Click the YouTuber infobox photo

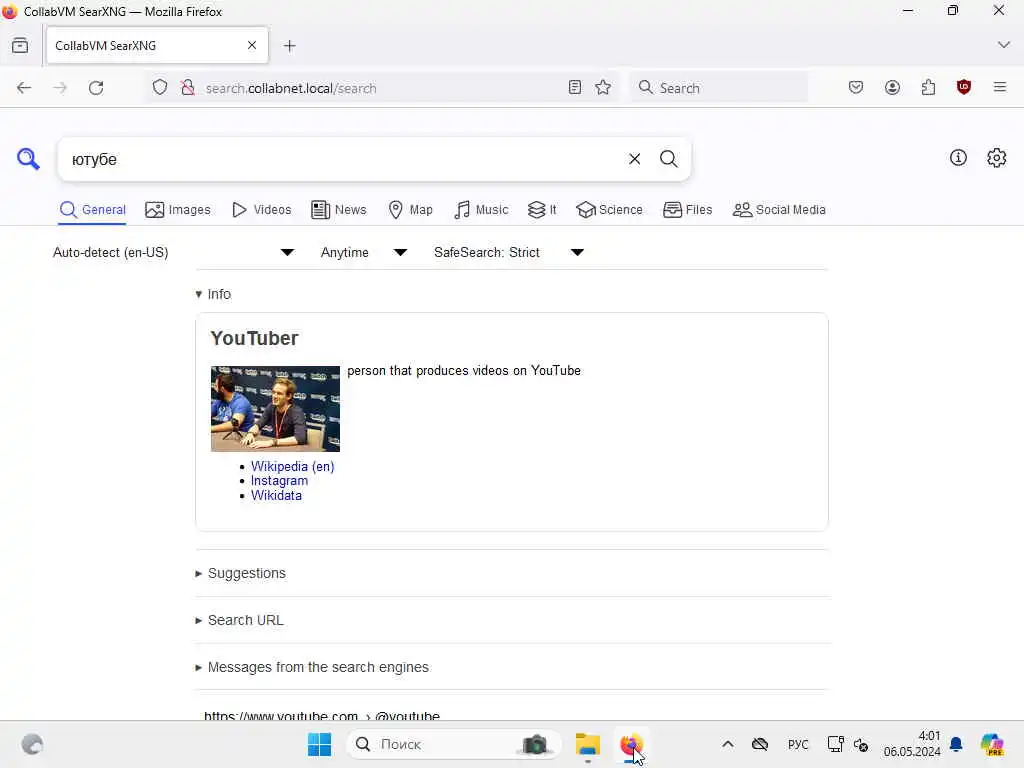pyautogui.click(x=275, y=409)
